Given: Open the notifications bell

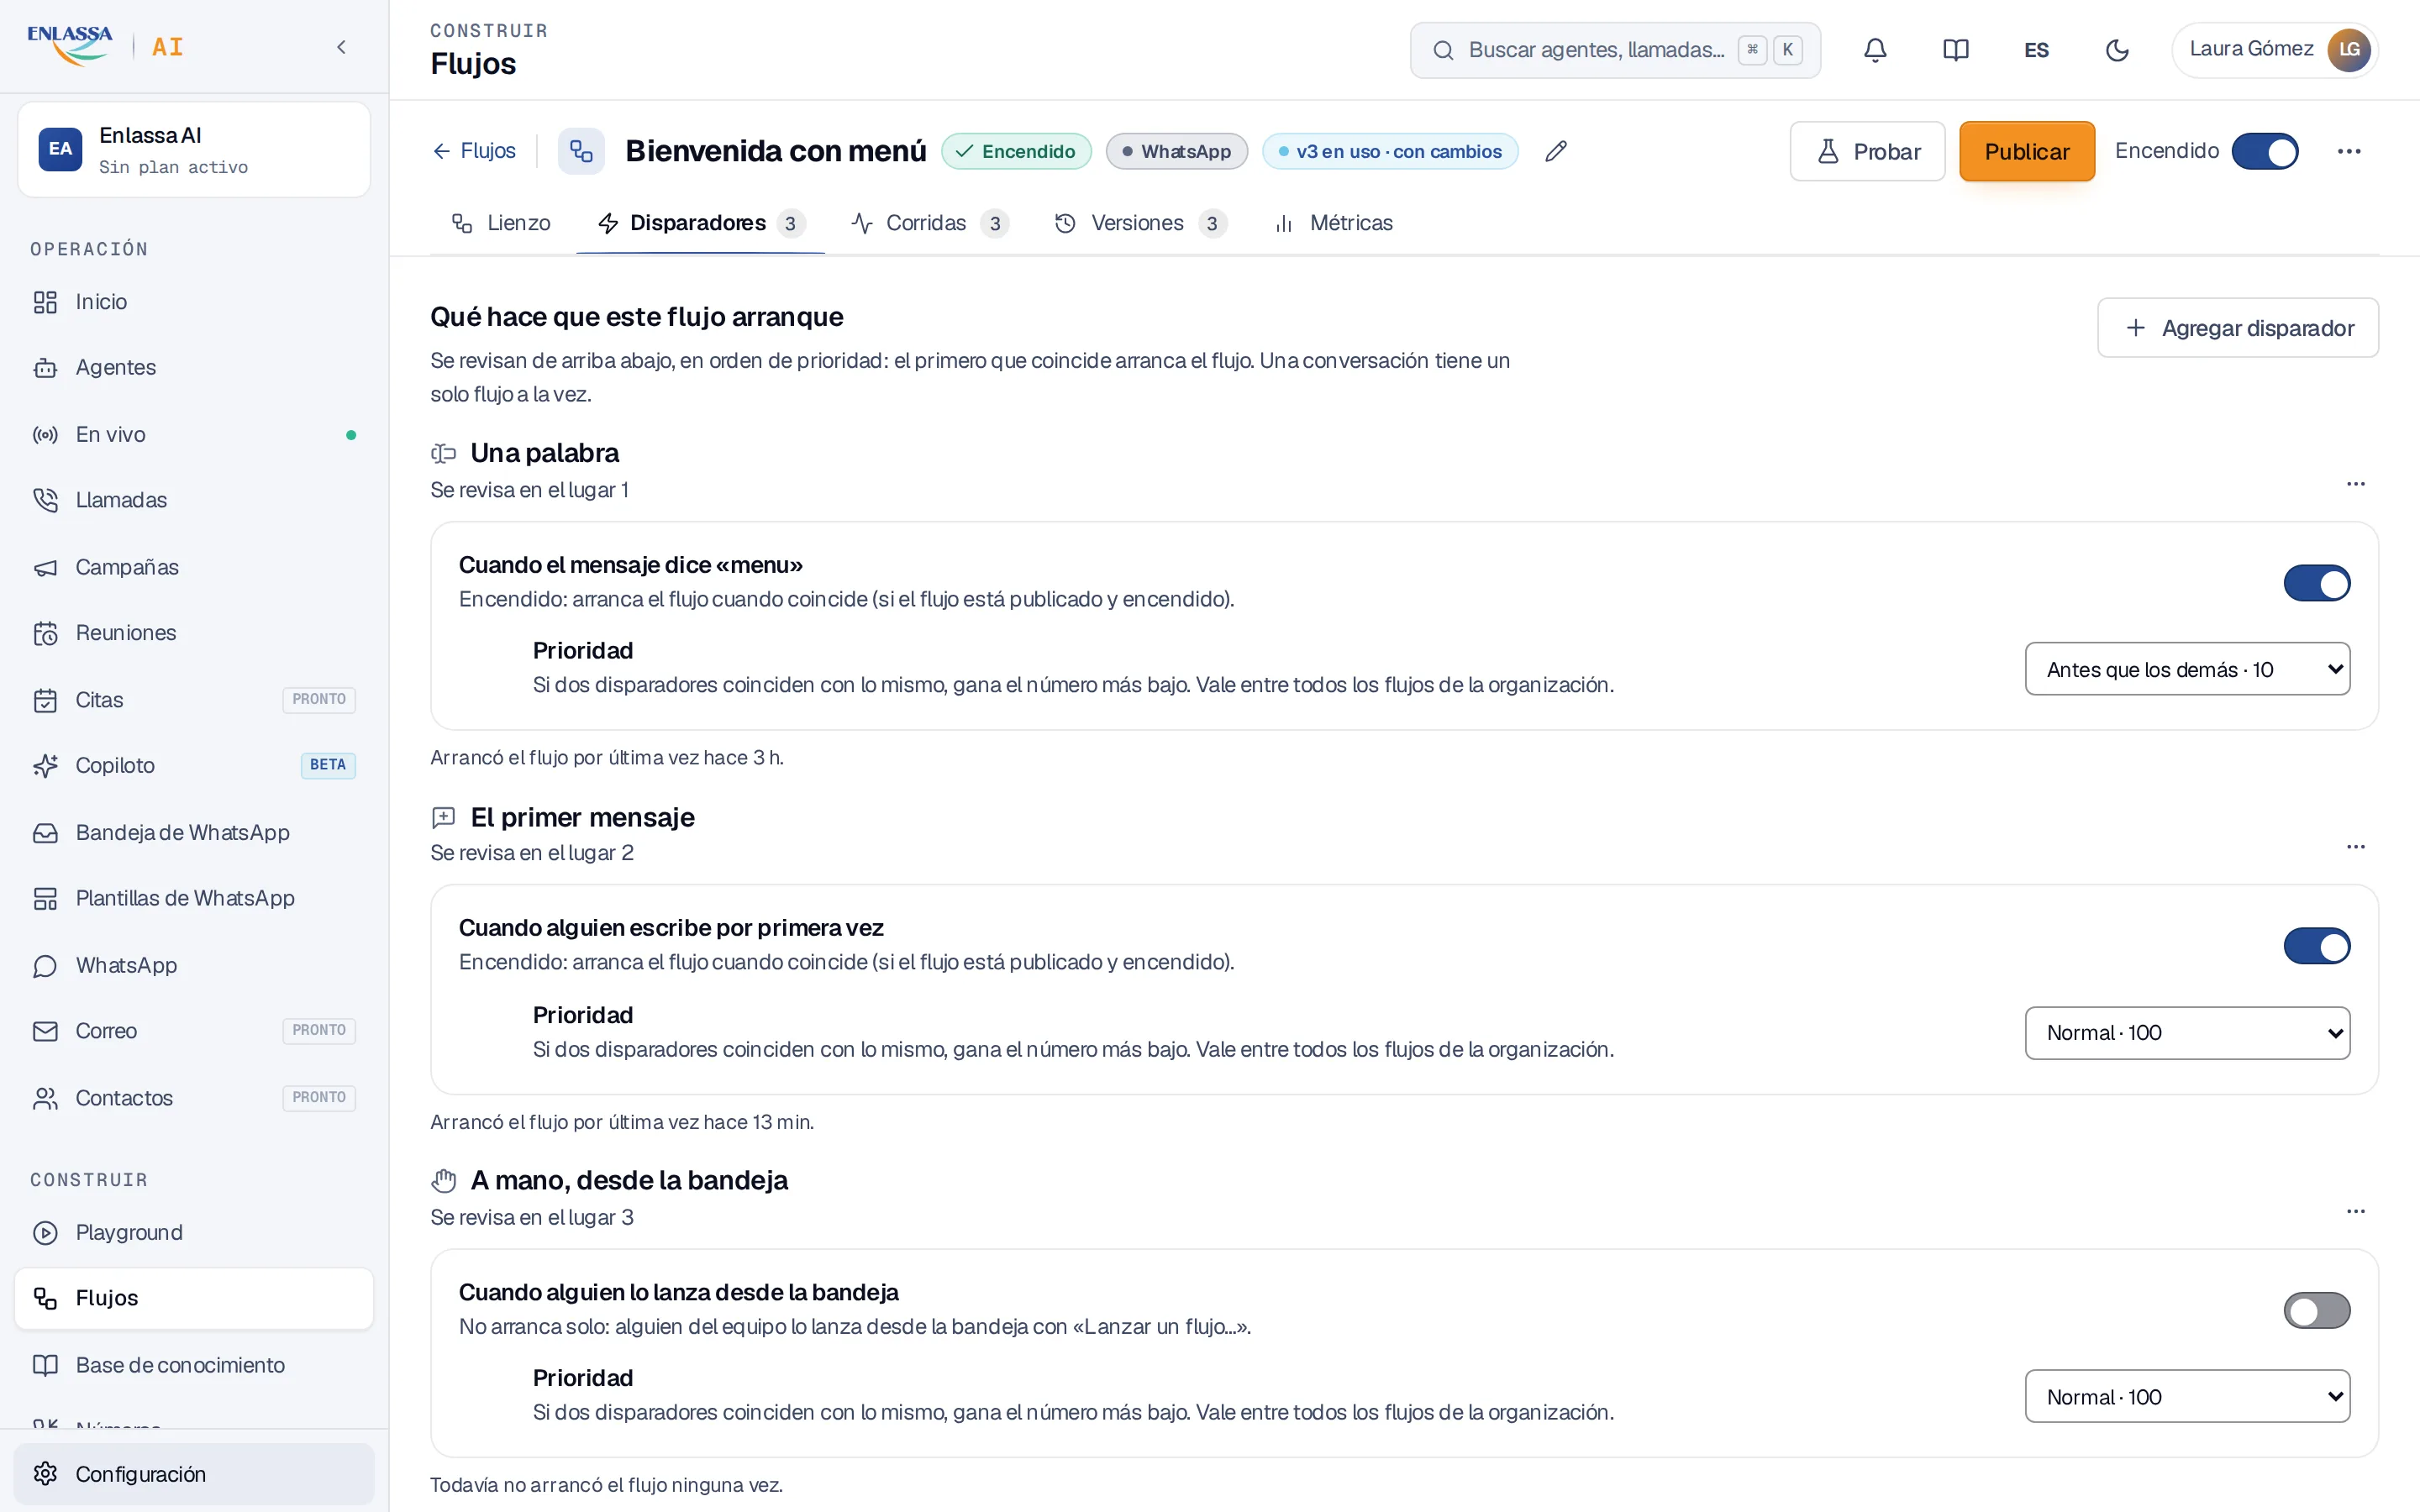Looking at the screenshot, I should tap(1875, 50).
